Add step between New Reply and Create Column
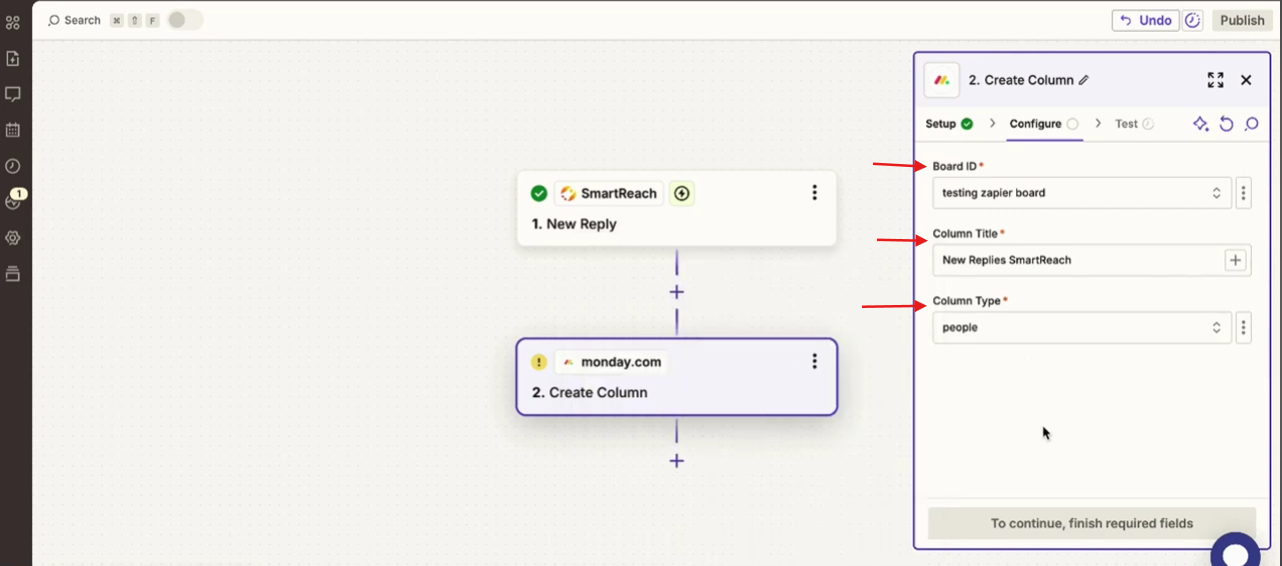 [677, 292]
